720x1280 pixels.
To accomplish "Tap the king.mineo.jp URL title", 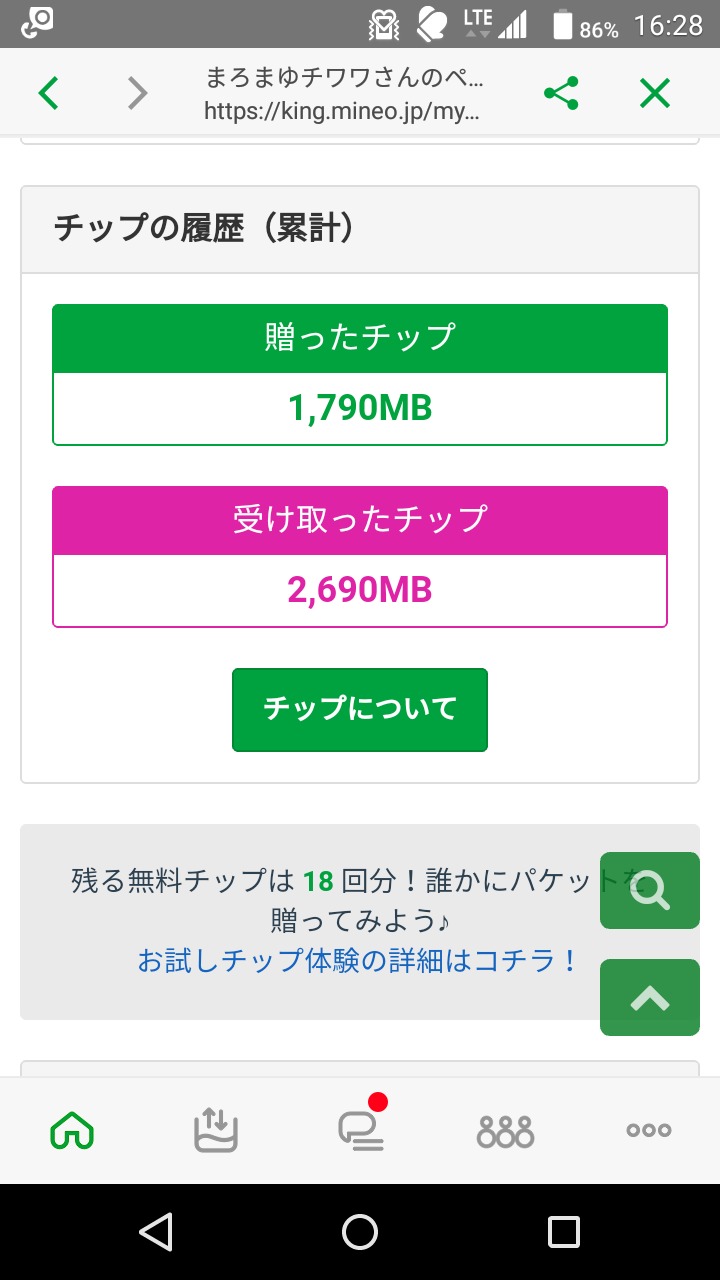I will 342,94.
